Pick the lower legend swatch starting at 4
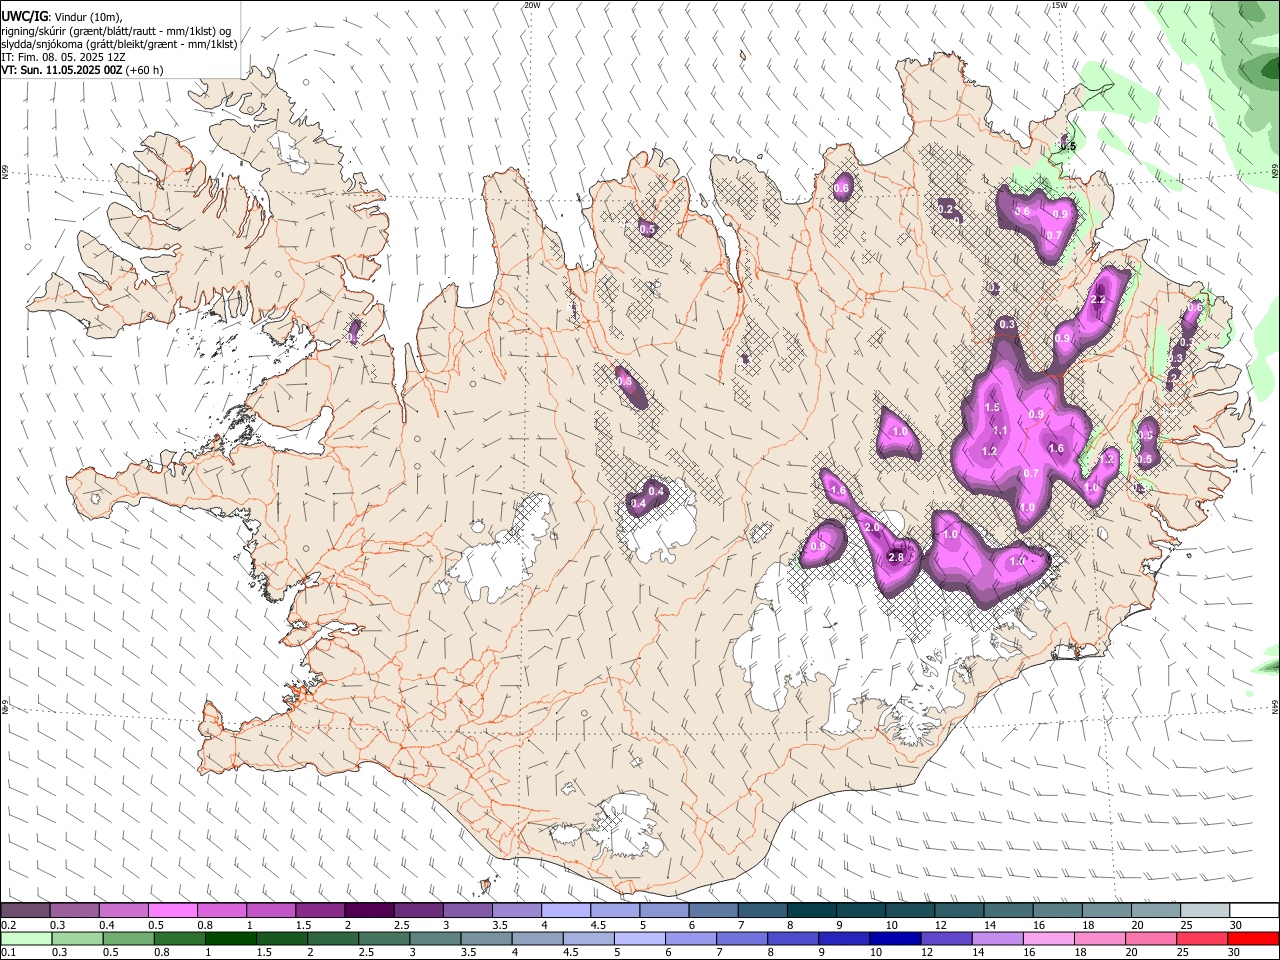Image resolution: width=1280 pixels, height=960 pixels. pos(537,939)
